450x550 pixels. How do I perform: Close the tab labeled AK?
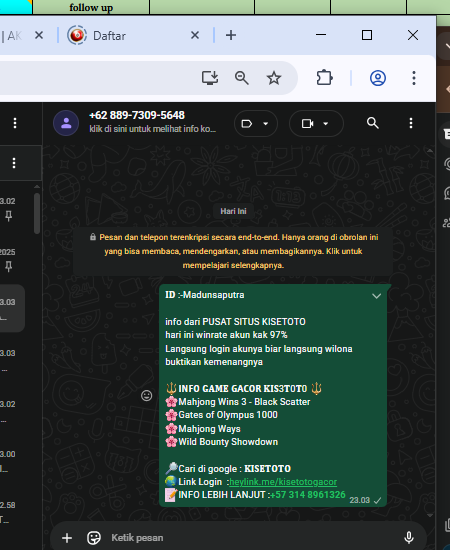(x=39, y=35)
